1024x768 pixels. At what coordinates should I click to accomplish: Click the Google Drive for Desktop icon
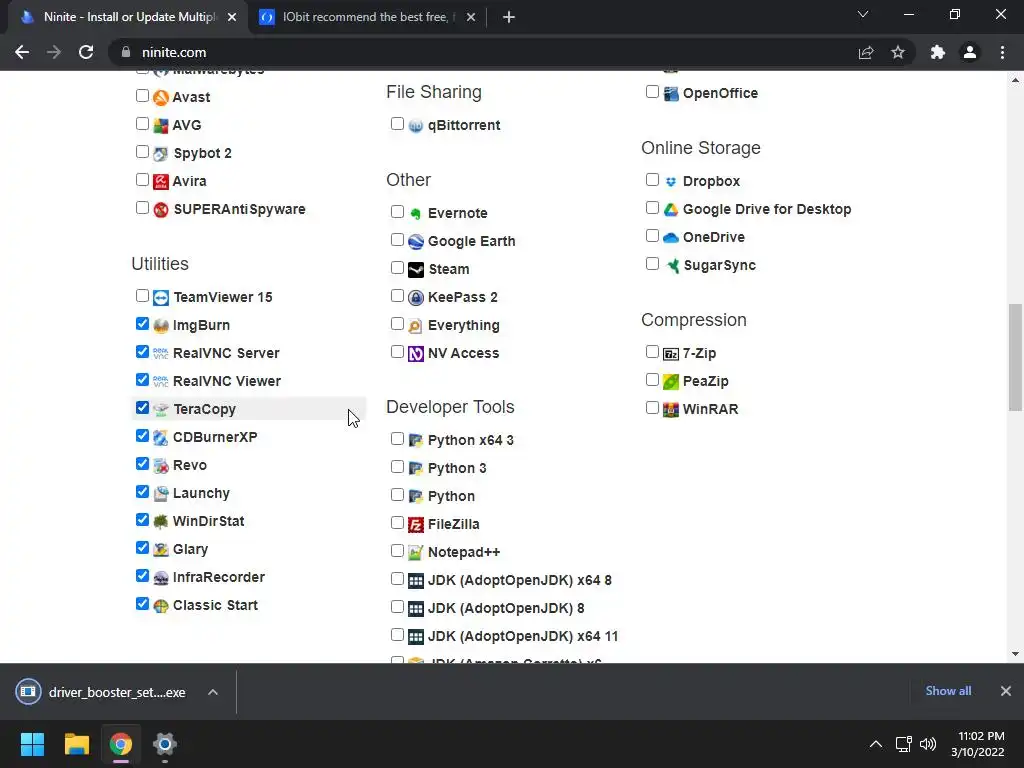(671, 210)
